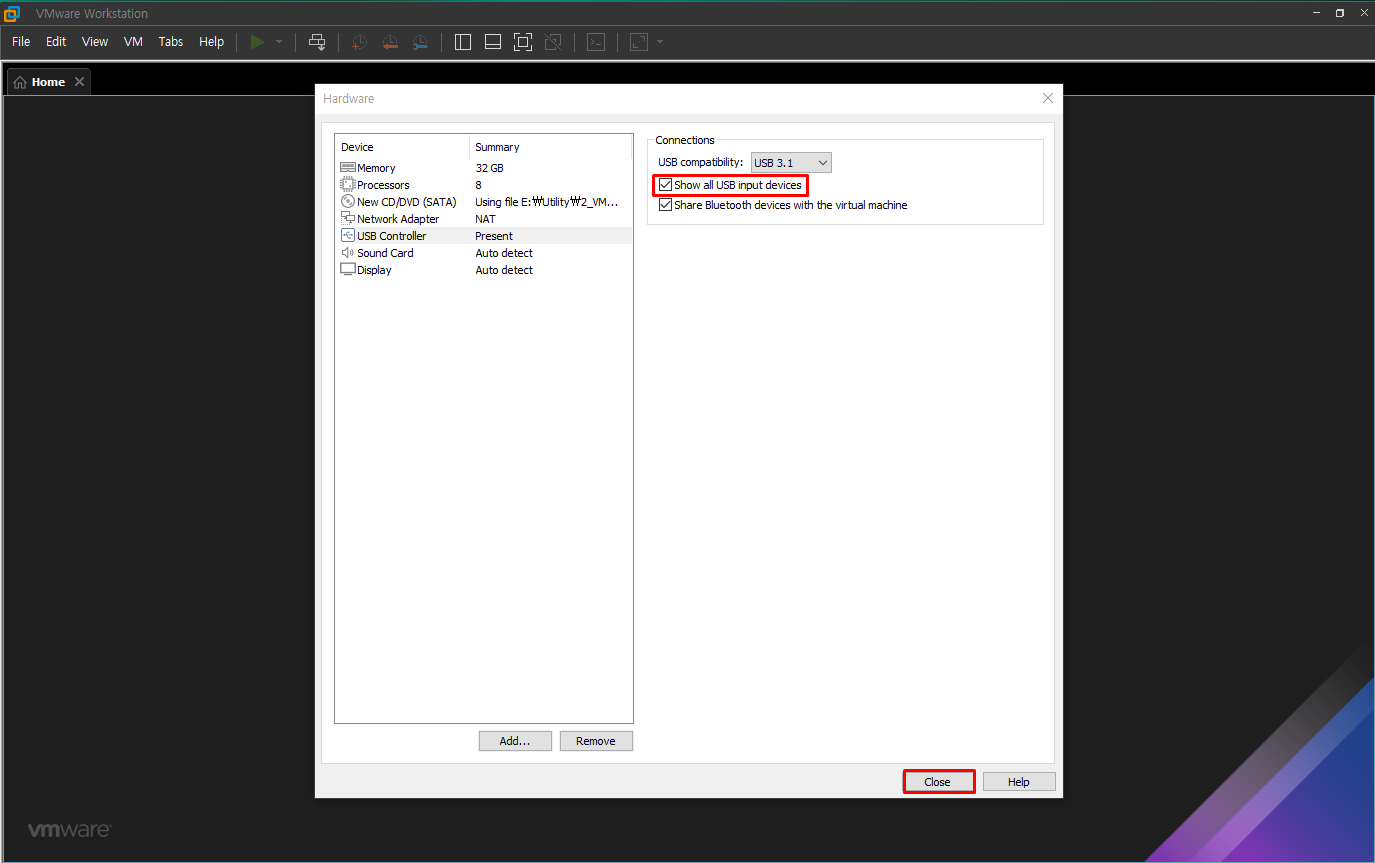Click the 'Using file E:' CD/DVD summary

coord(547,202)
